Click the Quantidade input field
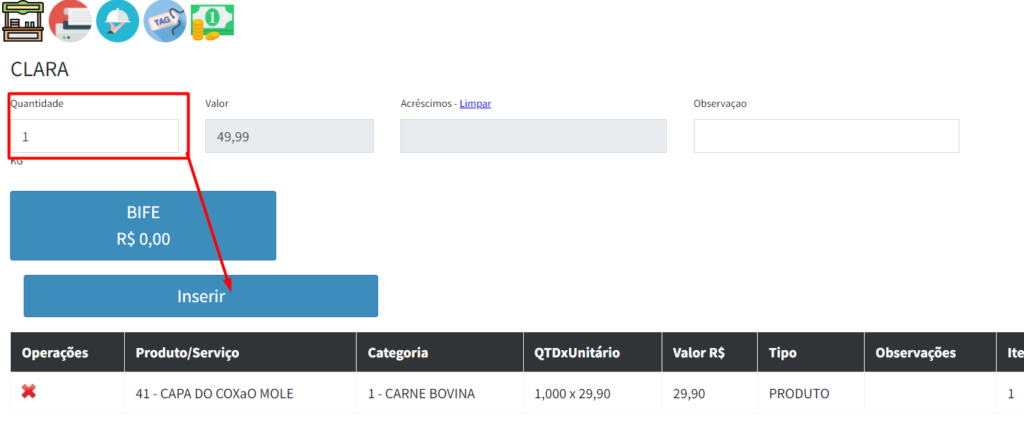The width and height of the screenshot is (1024, 432). (95, 136)
